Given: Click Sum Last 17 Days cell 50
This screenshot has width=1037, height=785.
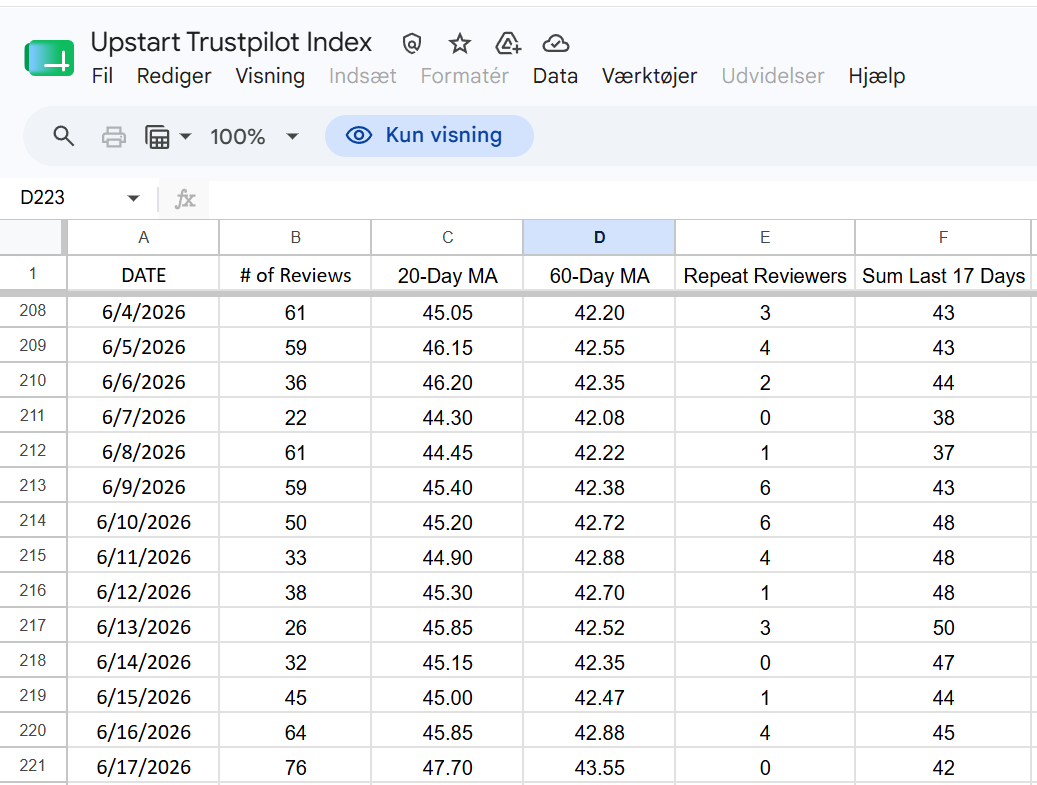Looking at the screenshot, I should [943, 627].
